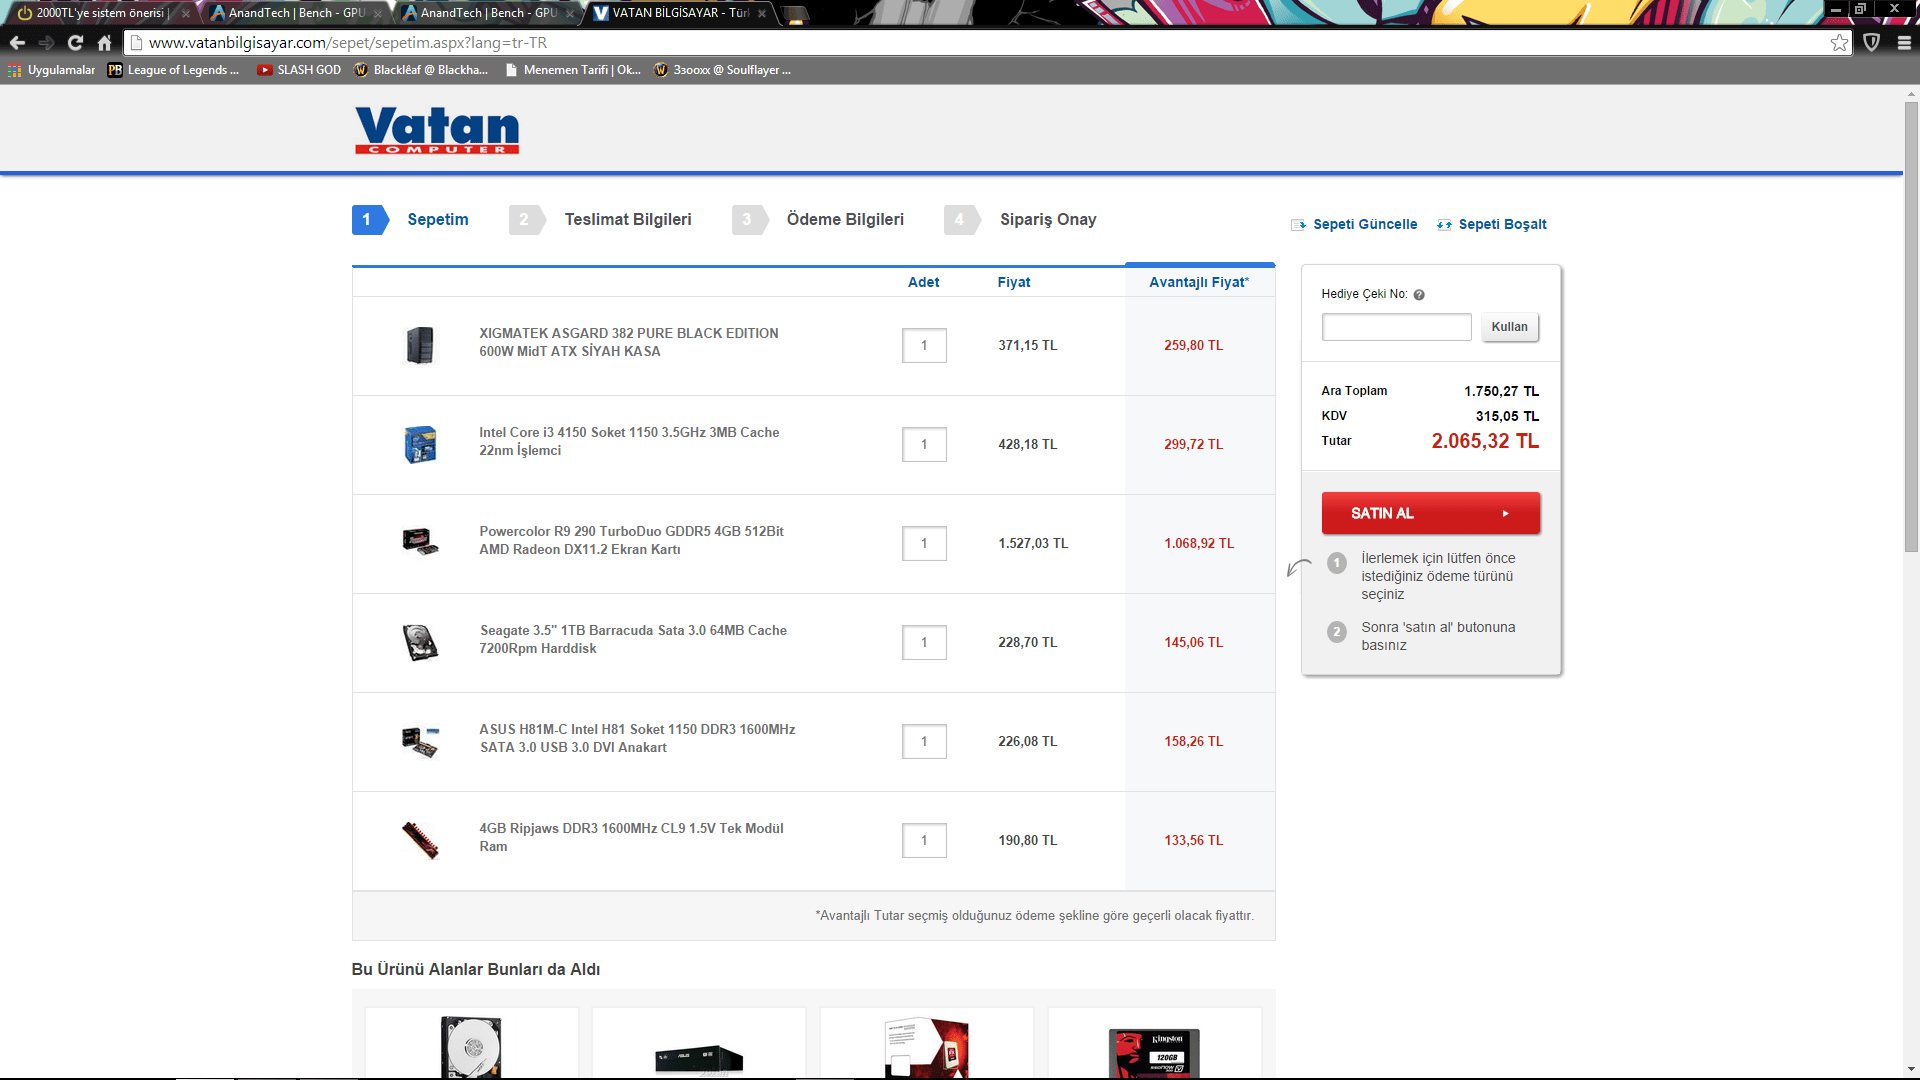
Task: Click the Xigmatek Asgard case product image
Action: (x=420, y=345)
